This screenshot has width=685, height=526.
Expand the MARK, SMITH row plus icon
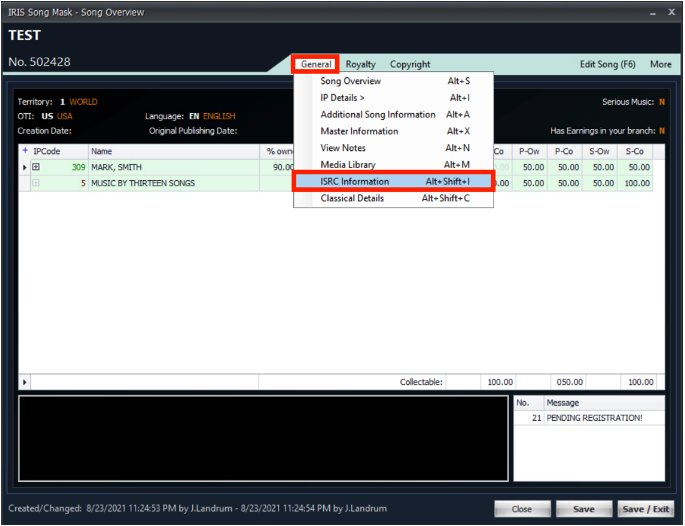pos(36,167)
